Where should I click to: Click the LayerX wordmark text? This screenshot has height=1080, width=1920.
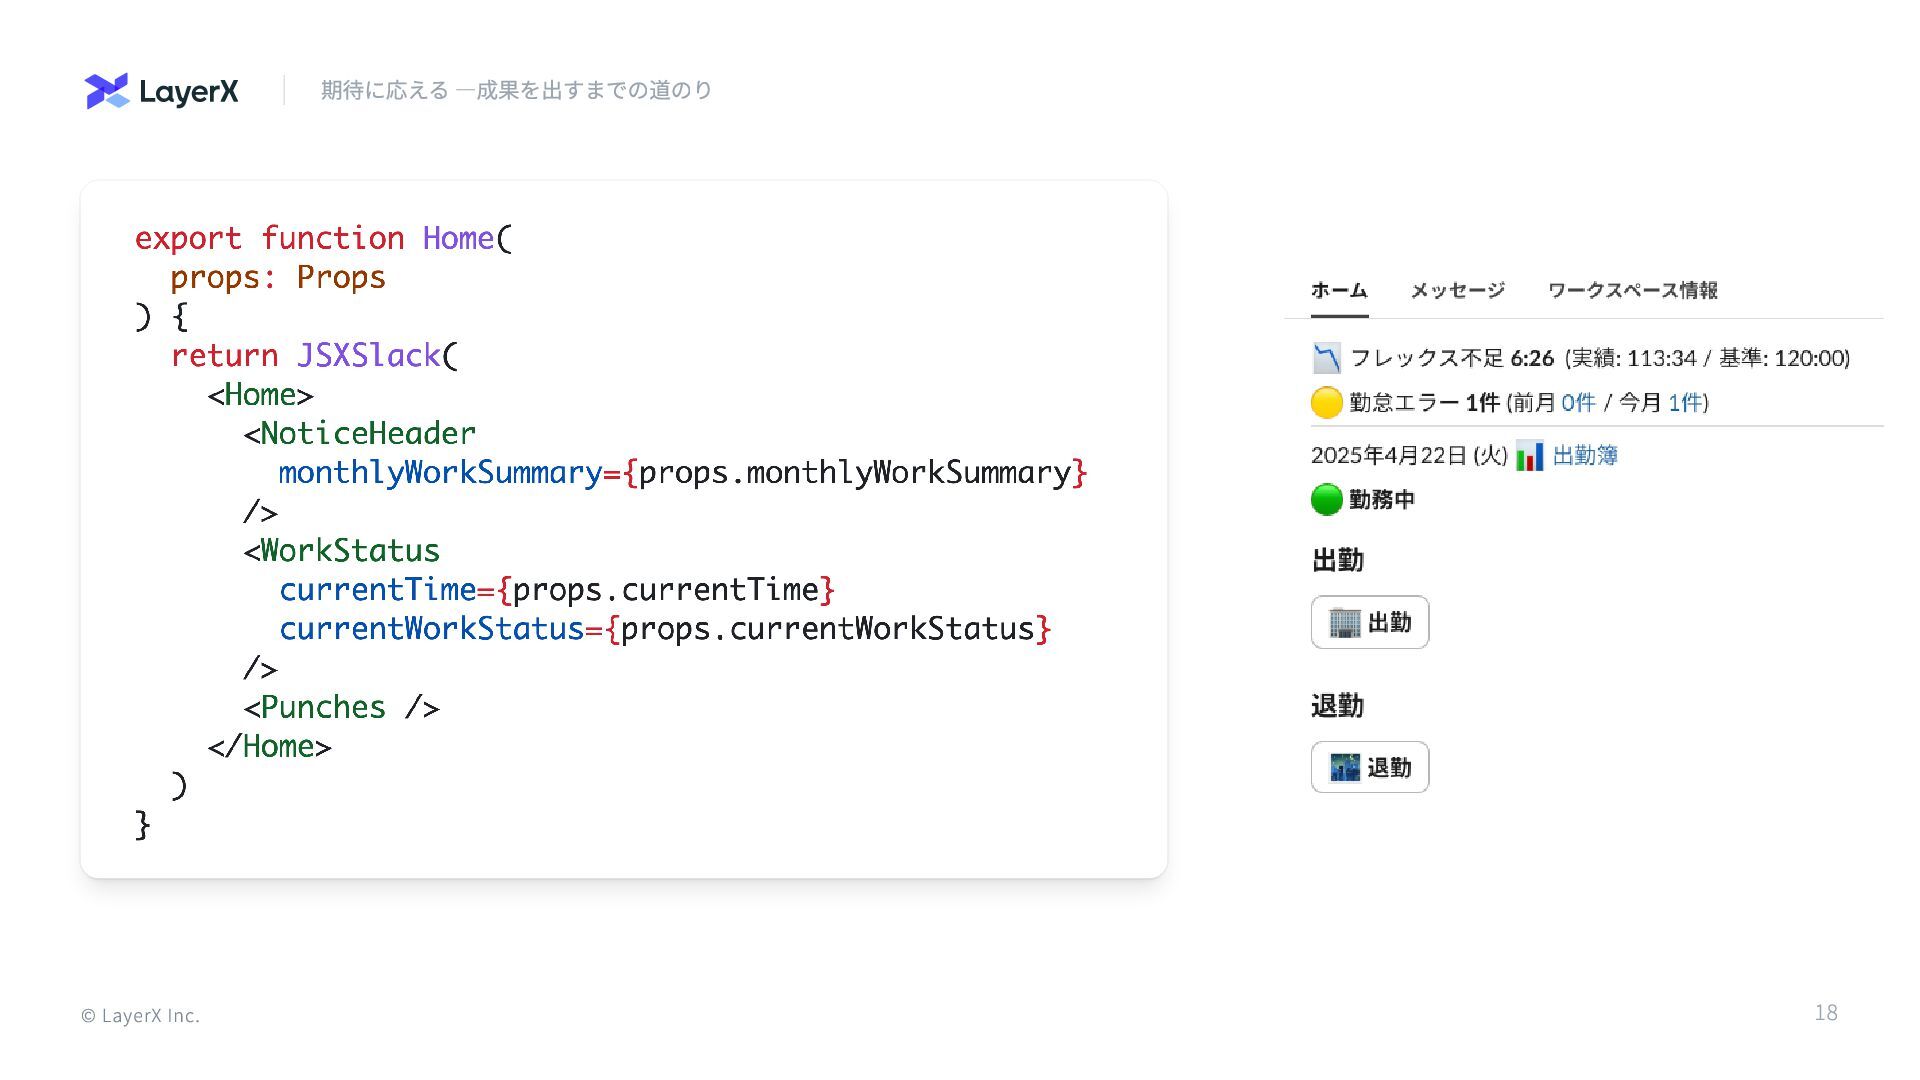point(189,92)
